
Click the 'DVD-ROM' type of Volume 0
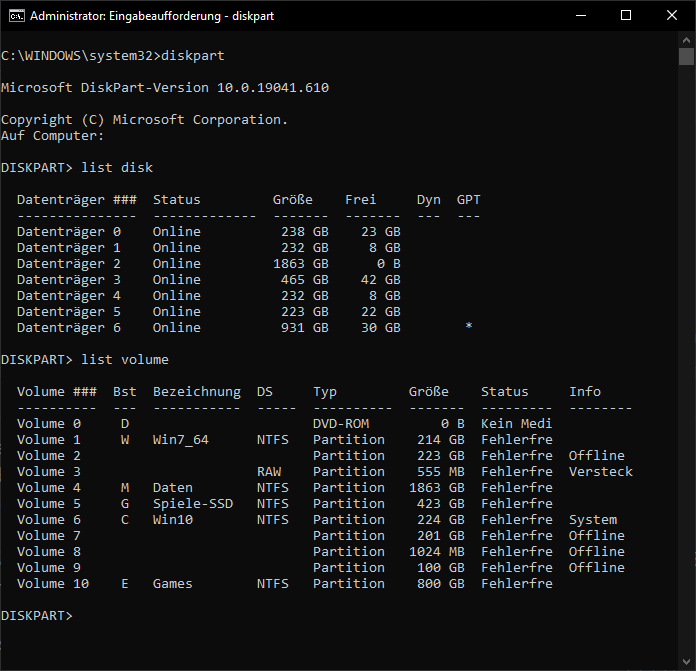pyautogui.click(x=341, y=423)
